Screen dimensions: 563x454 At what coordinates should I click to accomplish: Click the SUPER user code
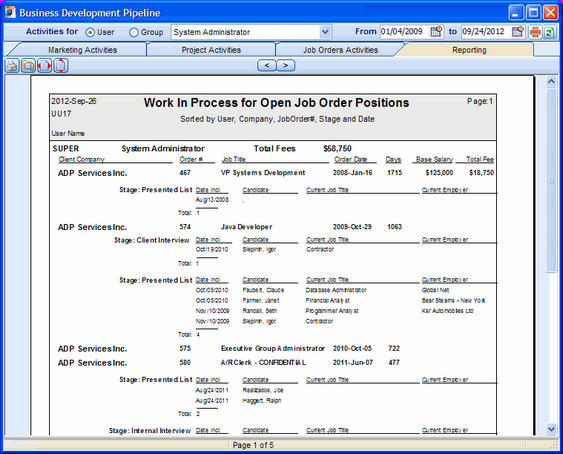click(x=66, y=149)
